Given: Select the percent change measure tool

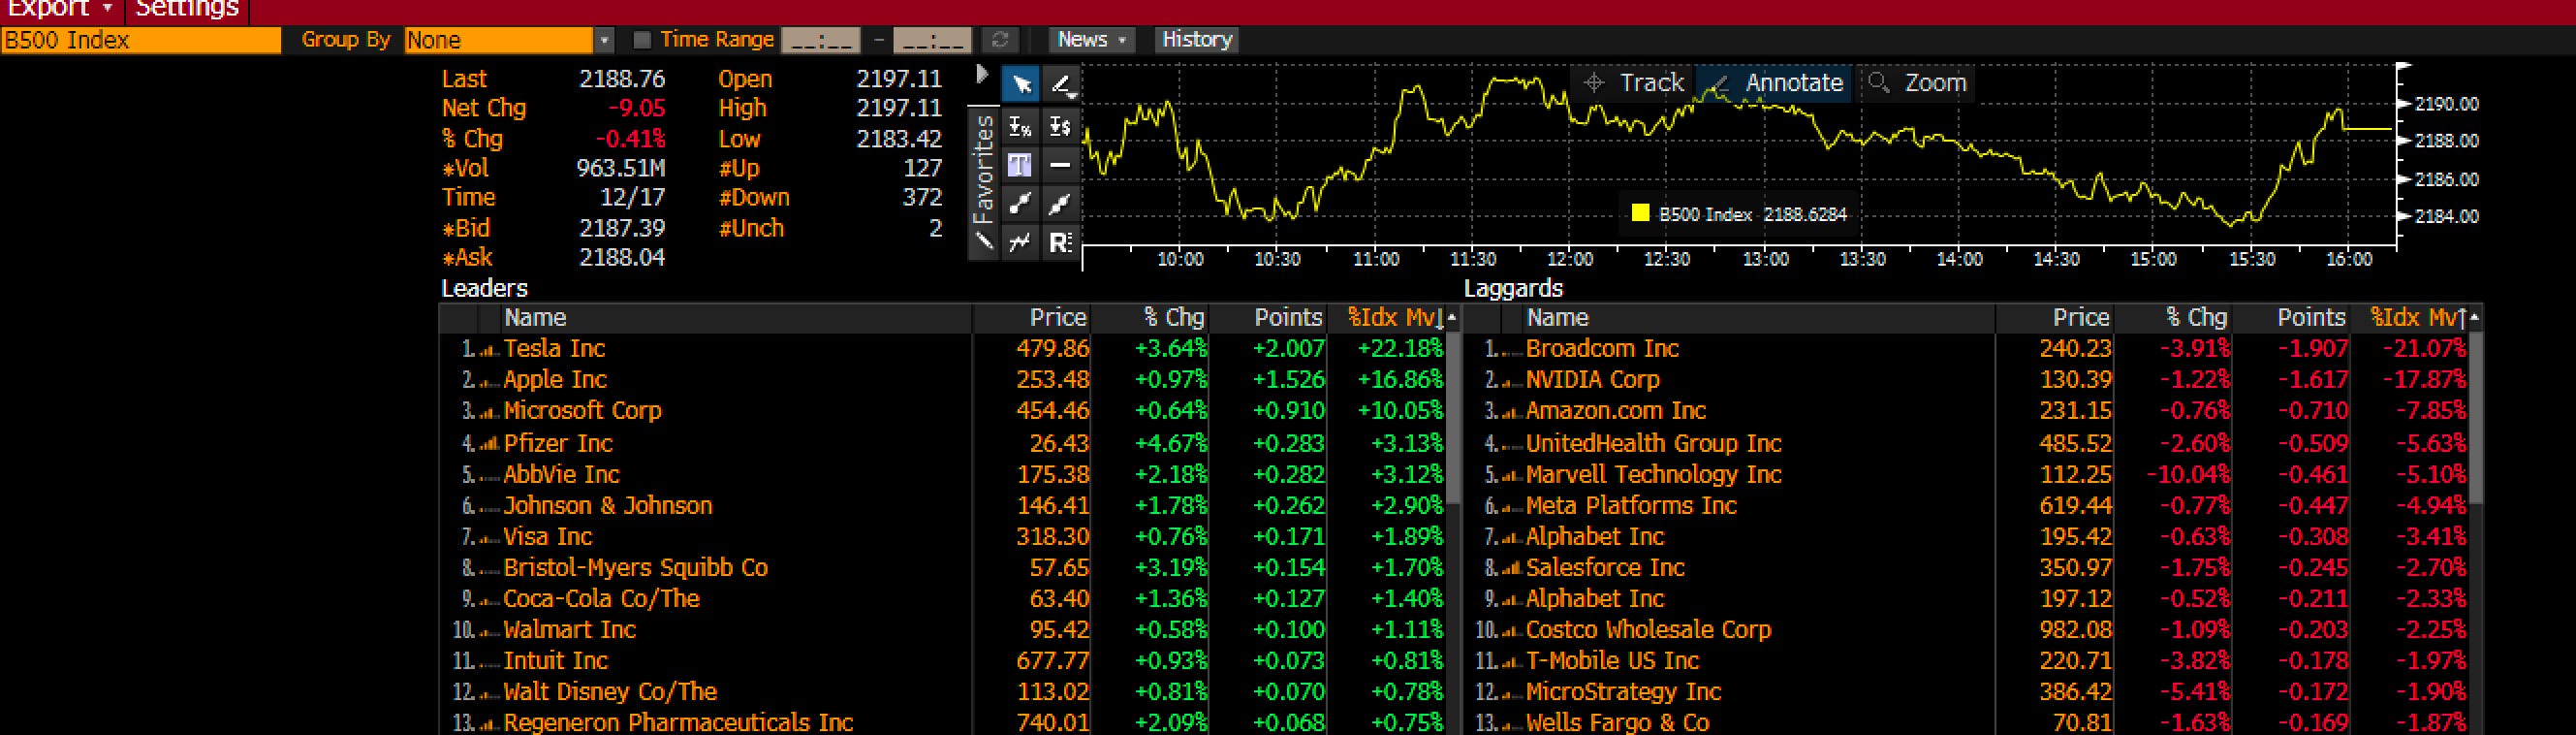Looking at the screenshot, I should pyautogui.click(x=1020, y=126).
